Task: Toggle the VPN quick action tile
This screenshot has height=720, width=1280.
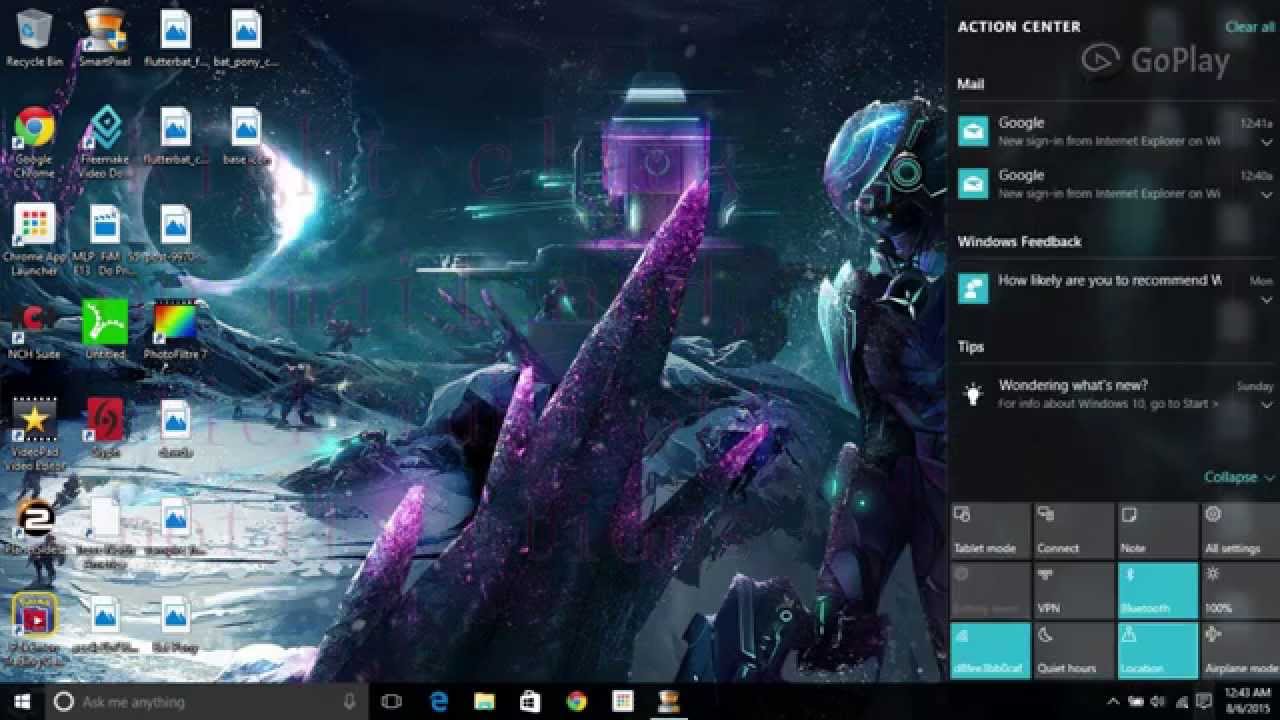Action: click(1074, 590)
